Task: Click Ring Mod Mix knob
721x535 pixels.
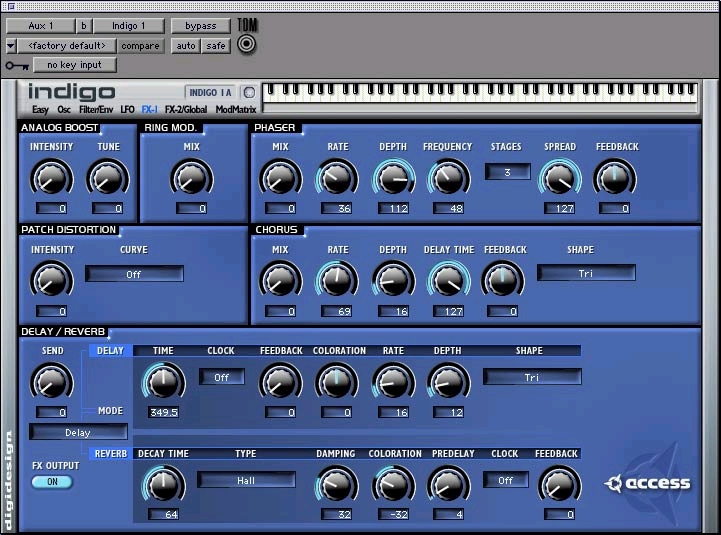Action: pyautogui.click(x=192, y=178)
